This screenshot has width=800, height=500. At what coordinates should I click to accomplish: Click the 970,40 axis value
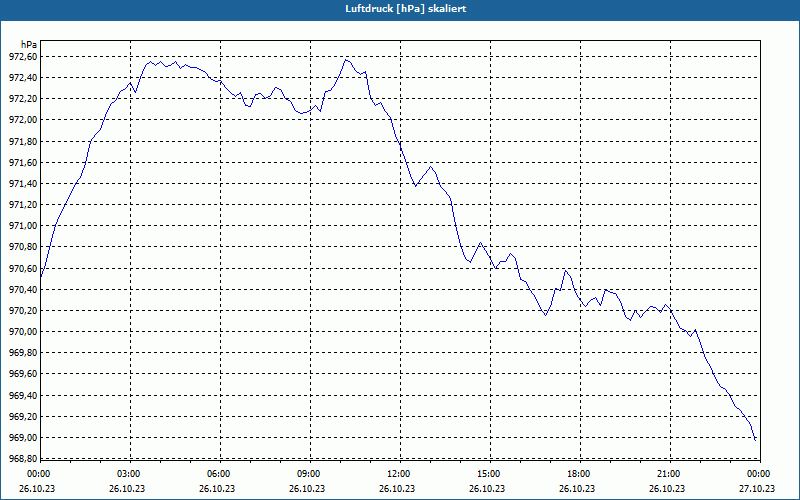click(23, 290)
